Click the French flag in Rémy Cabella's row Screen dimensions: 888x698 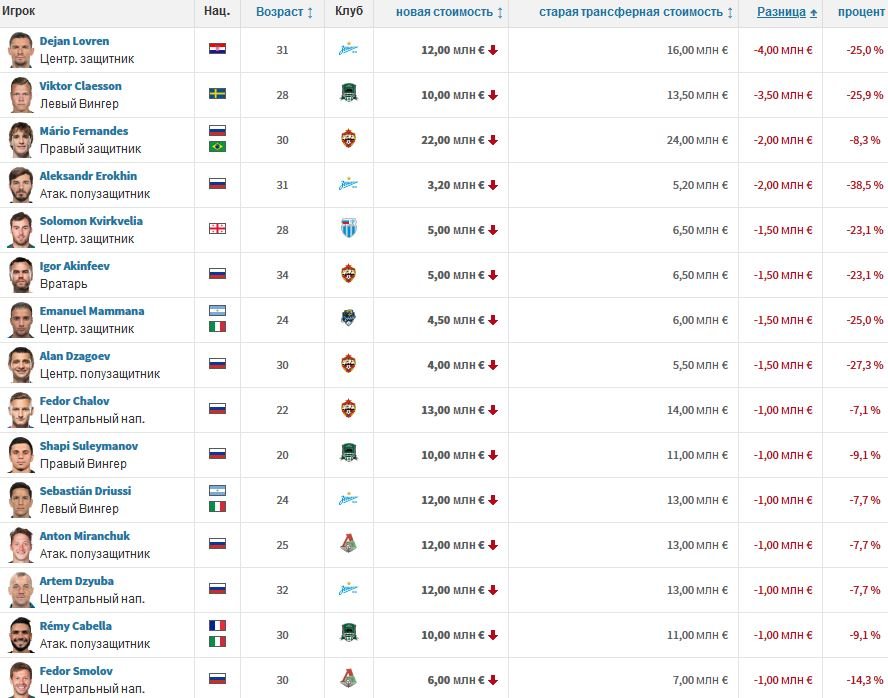(217, 626)
